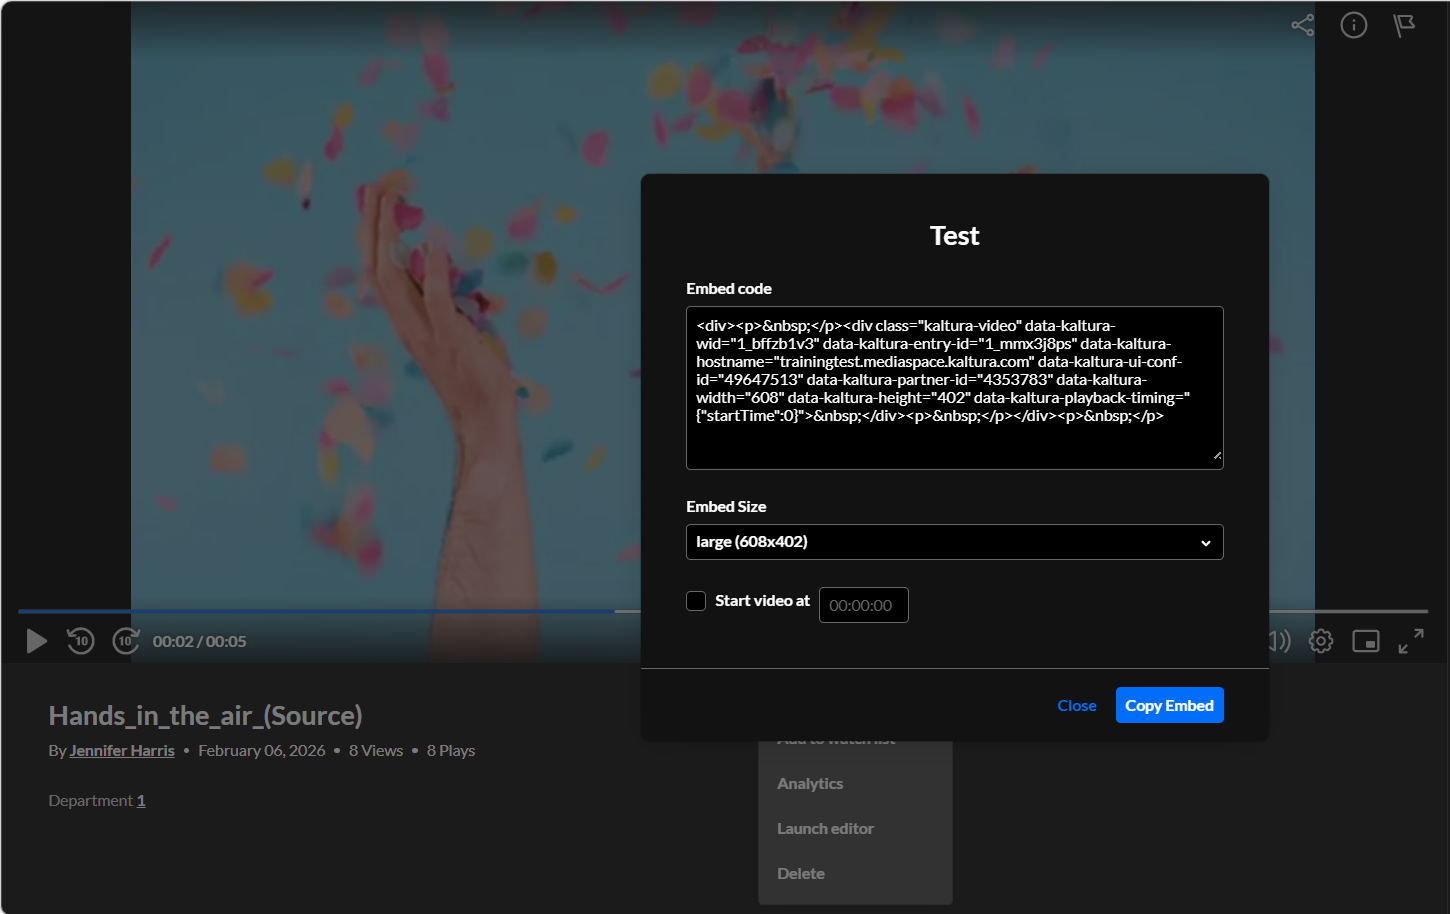Close the embed dialog

(x=1077, y=705)
